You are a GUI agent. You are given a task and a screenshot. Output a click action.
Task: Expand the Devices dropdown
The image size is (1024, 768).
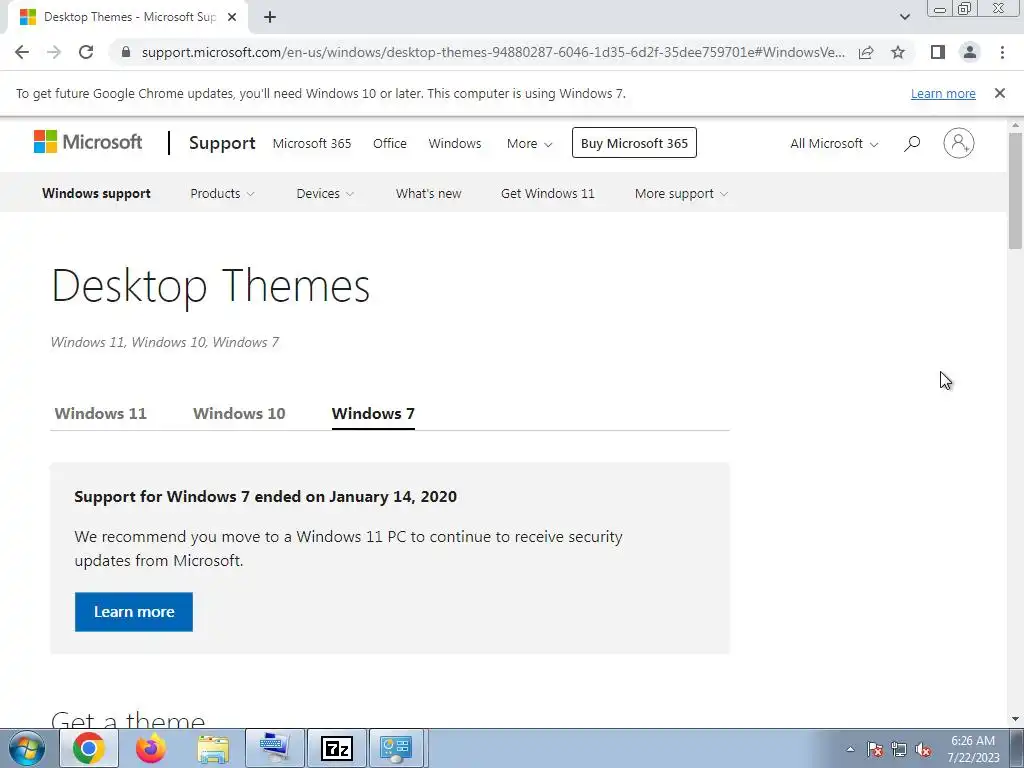point(325,193)
